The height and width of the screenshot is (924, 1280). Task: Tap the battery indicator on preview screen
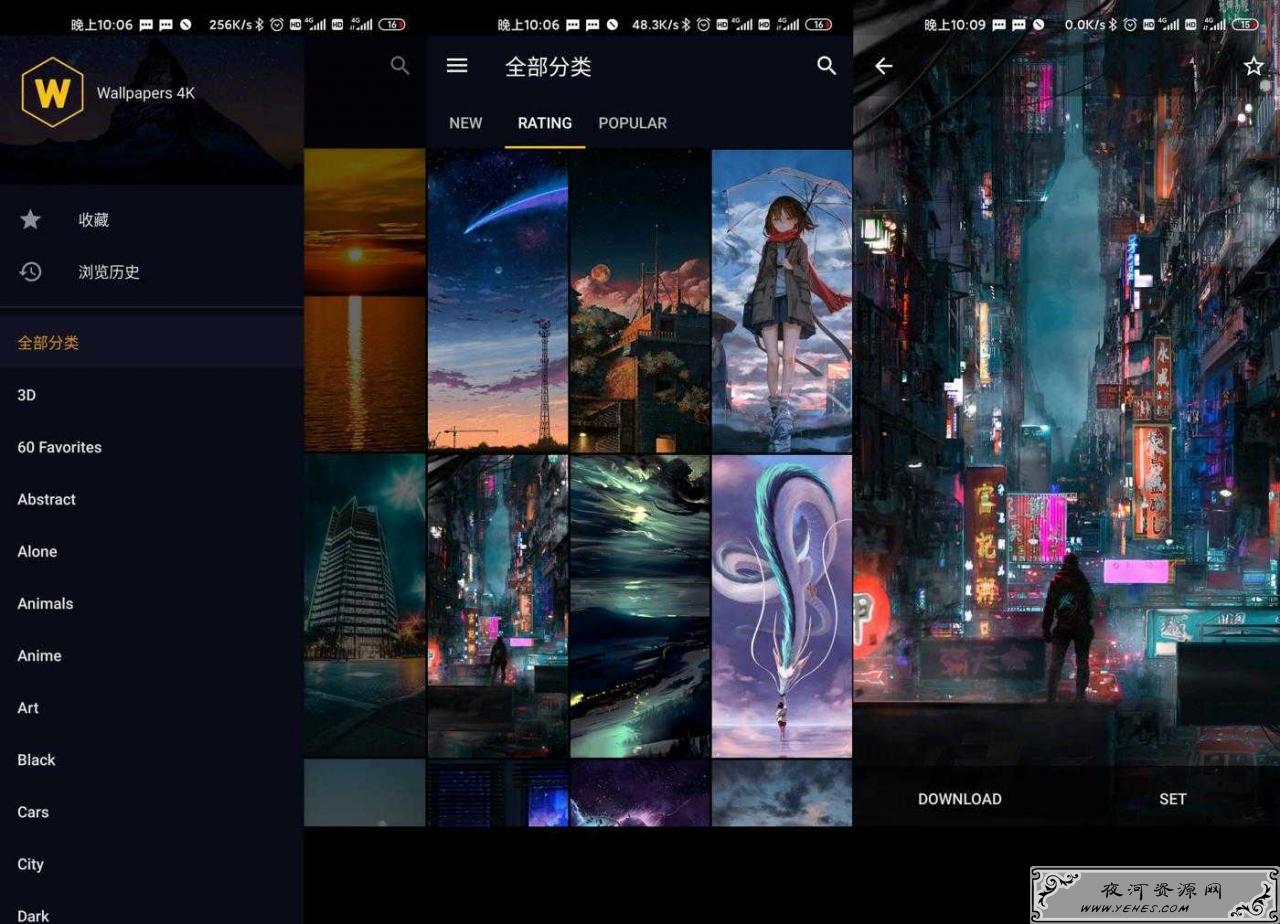coord(1245,25)
